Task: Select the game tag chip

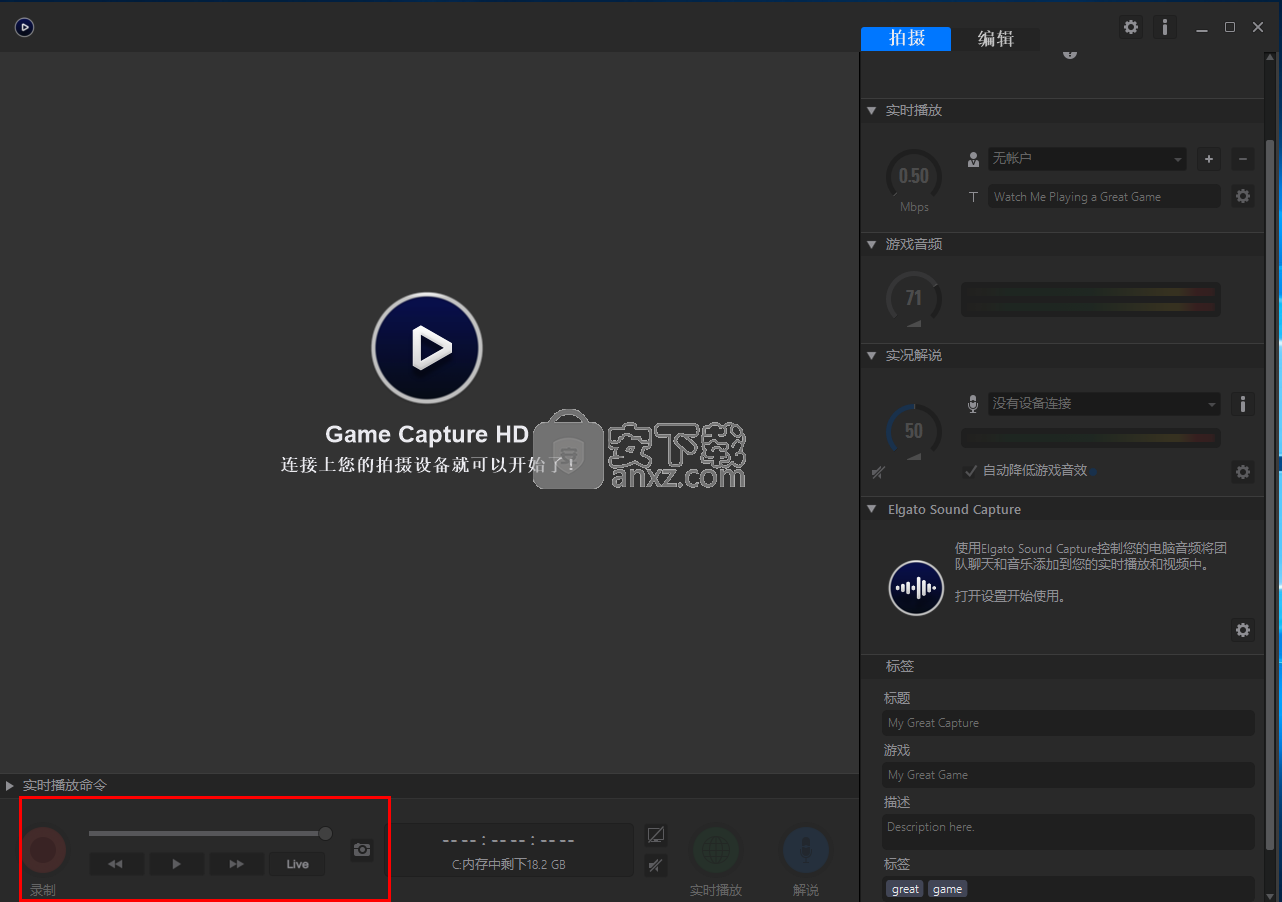Action: [x=947, y=889]
